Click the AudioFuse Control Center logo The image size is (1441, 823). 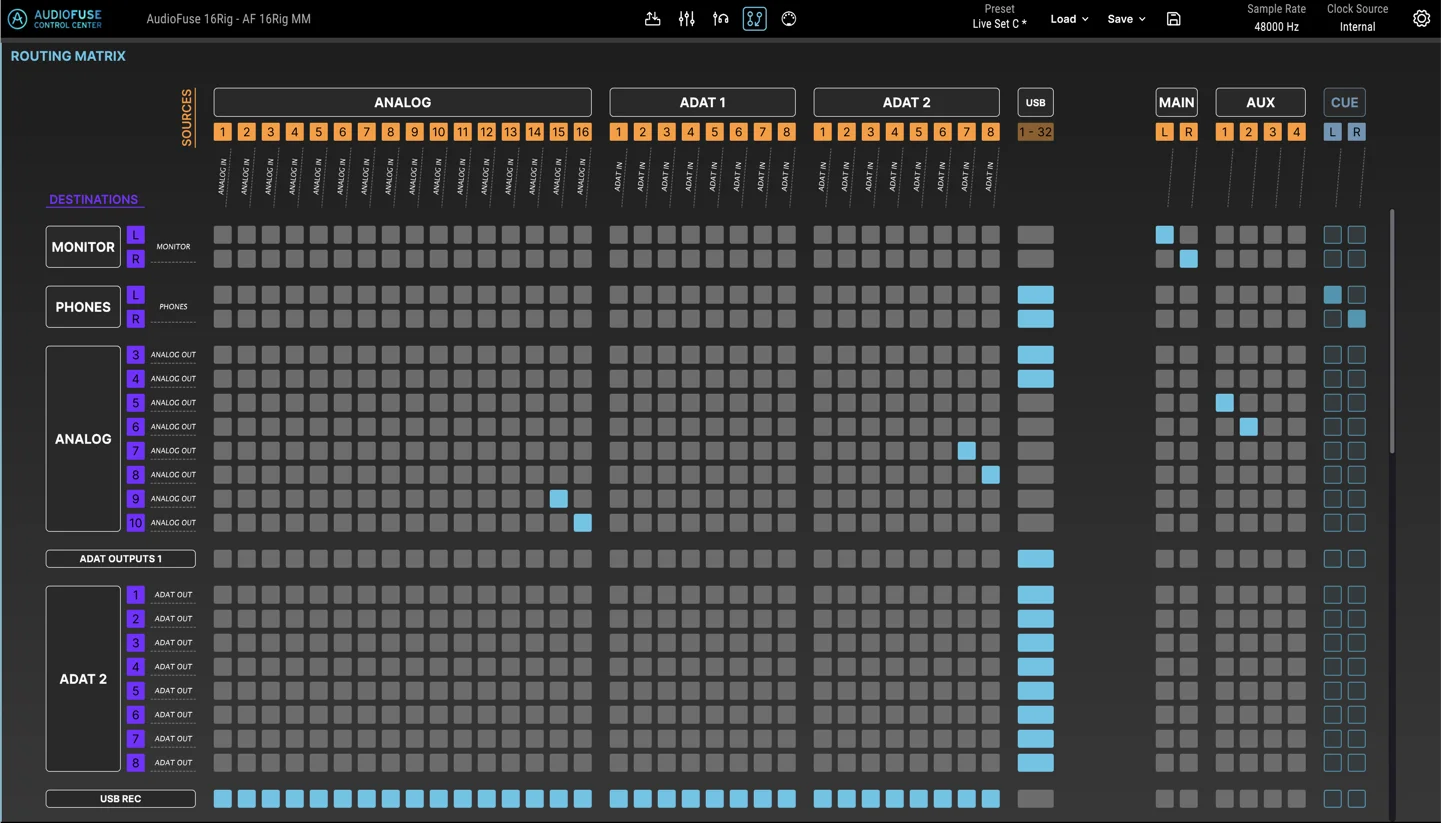coord(56,19)
